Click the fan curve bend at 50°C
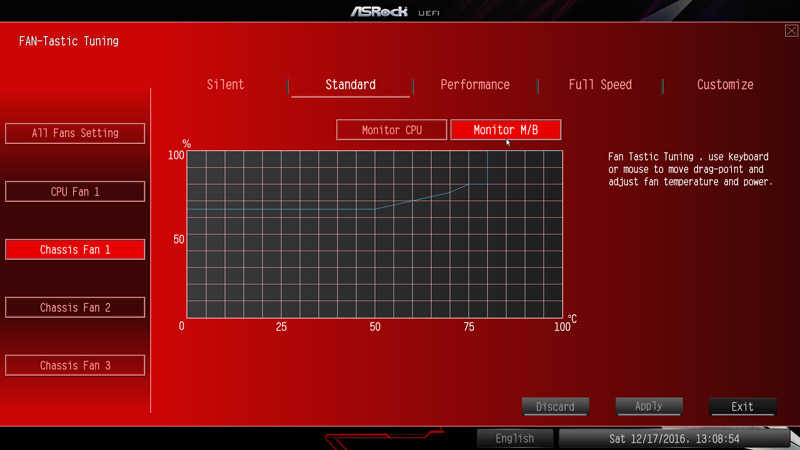The height and width of the screenshot is (450, 800). (375, 209)
